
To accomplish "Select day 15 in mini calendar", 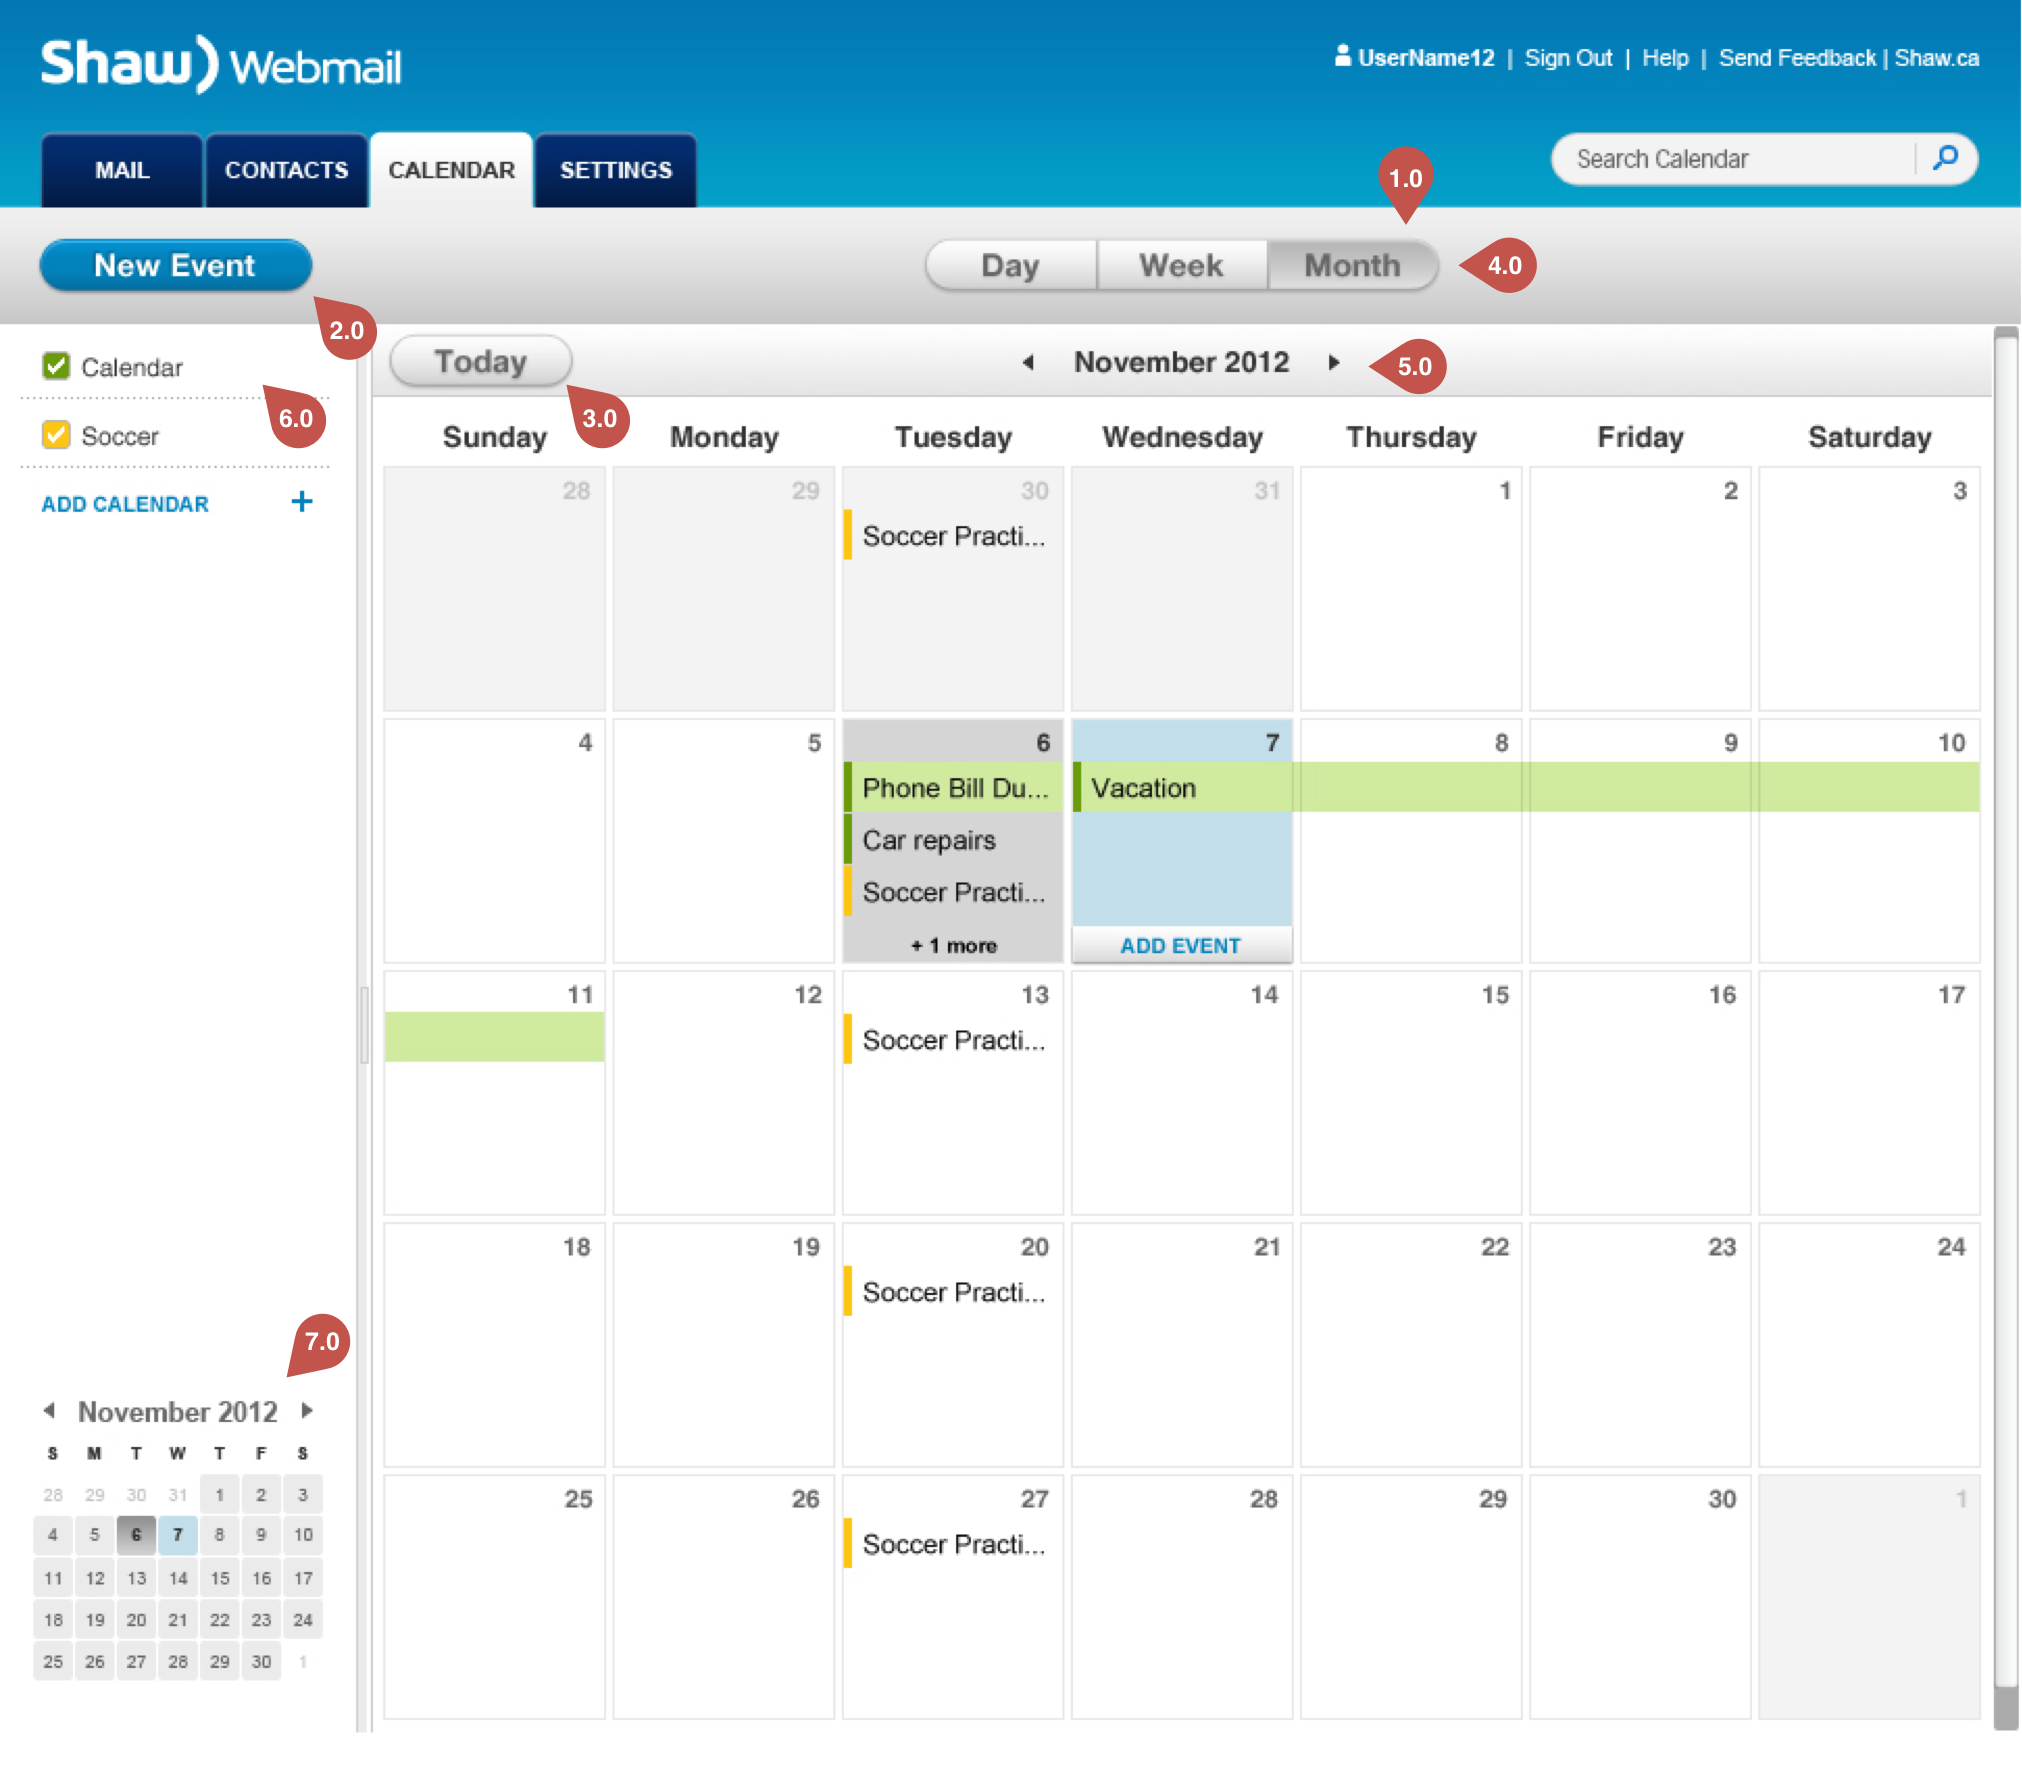I will pos(220,1577).
